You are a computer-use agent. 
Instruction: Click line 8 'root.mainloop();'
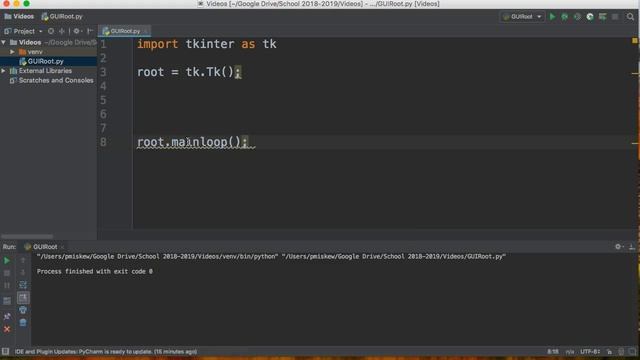192,142
